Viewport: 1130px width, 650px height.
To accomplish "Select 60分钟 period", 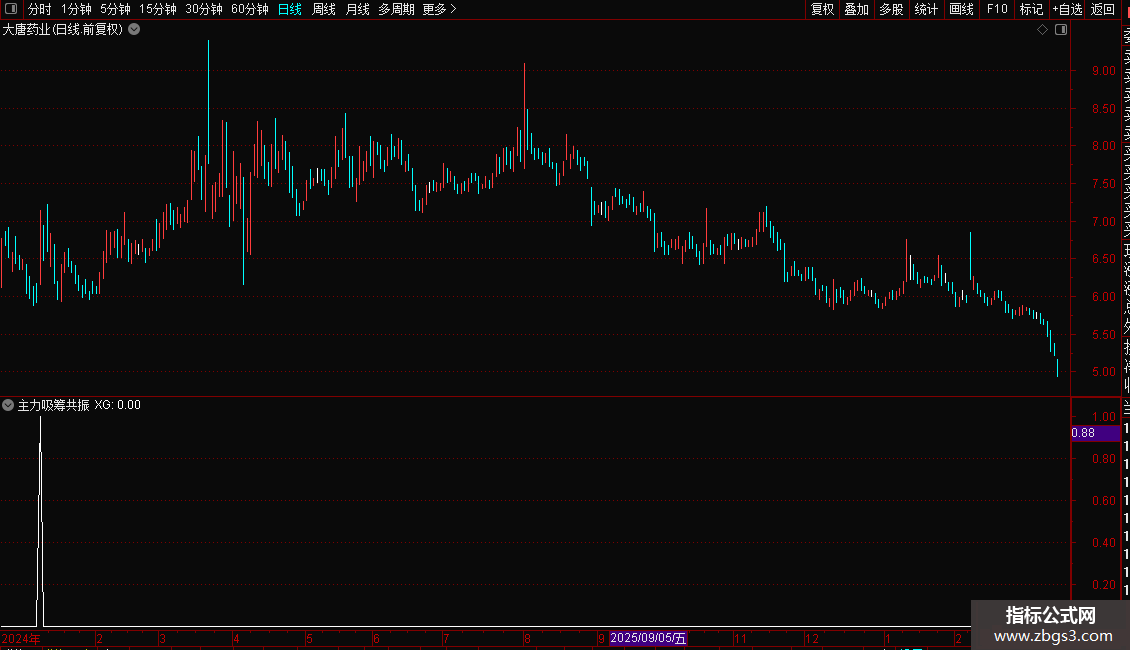I will point(250,9).
